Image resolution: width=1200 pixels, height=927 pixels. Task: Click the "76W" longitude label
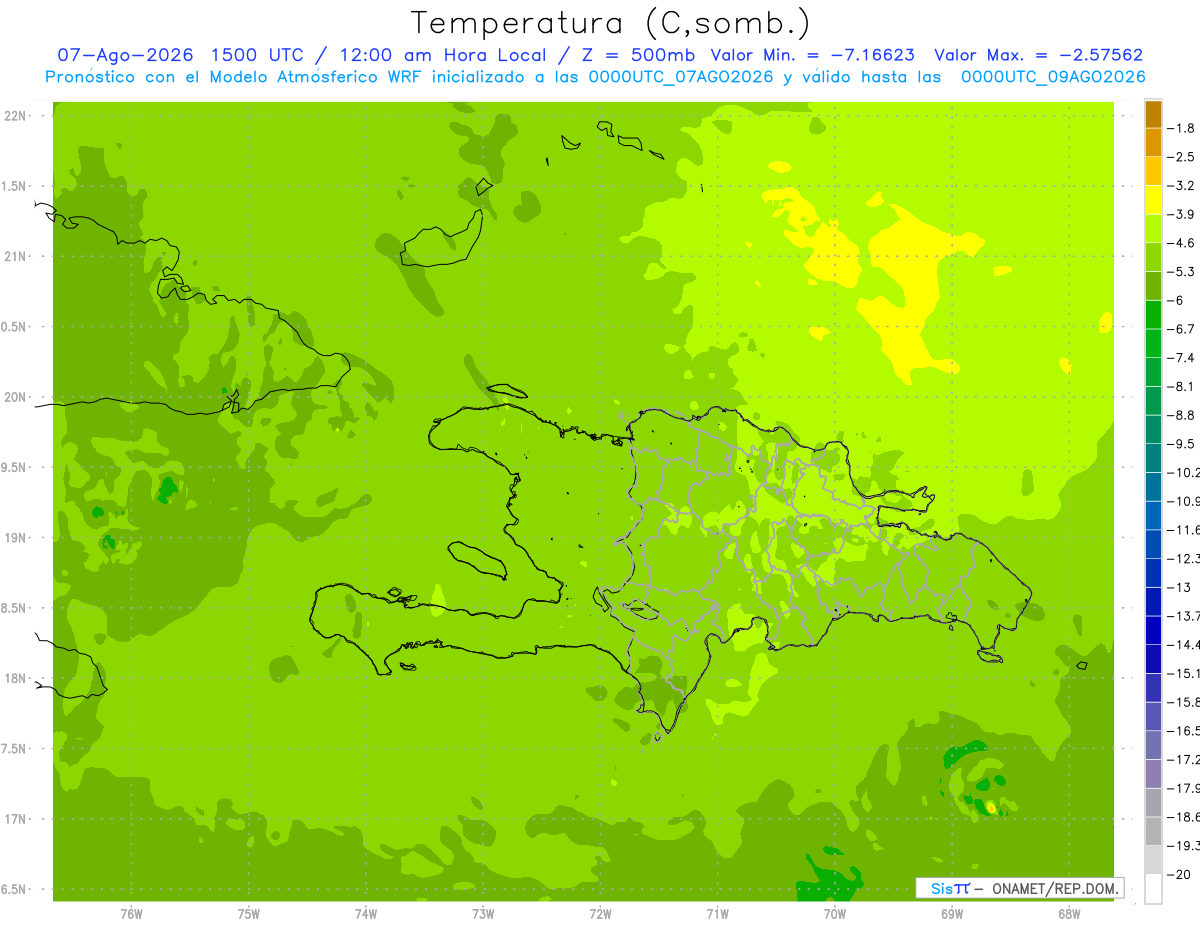coord(131,913)
